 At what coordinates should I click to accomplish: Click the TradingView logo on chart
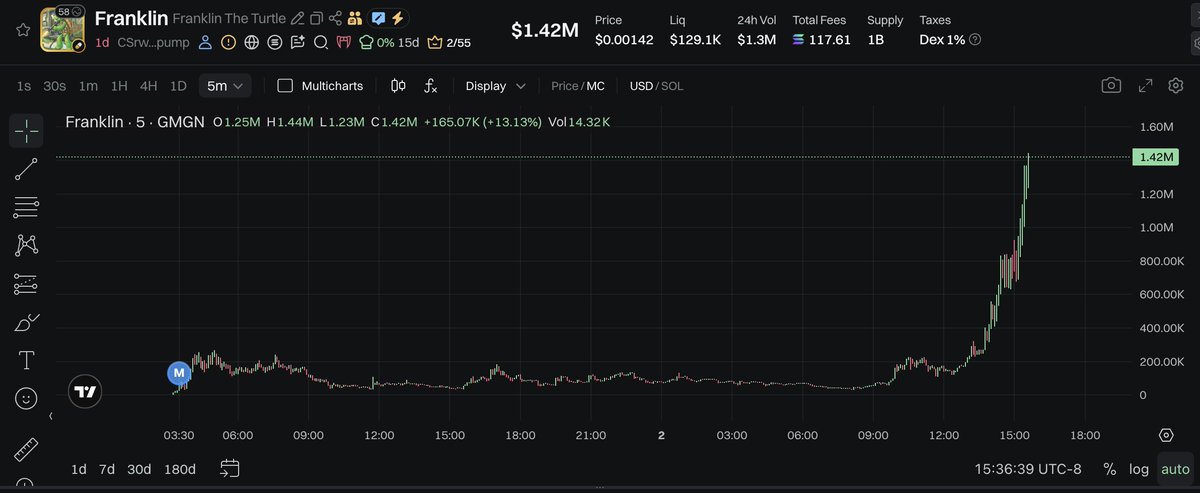pos(86,392)
